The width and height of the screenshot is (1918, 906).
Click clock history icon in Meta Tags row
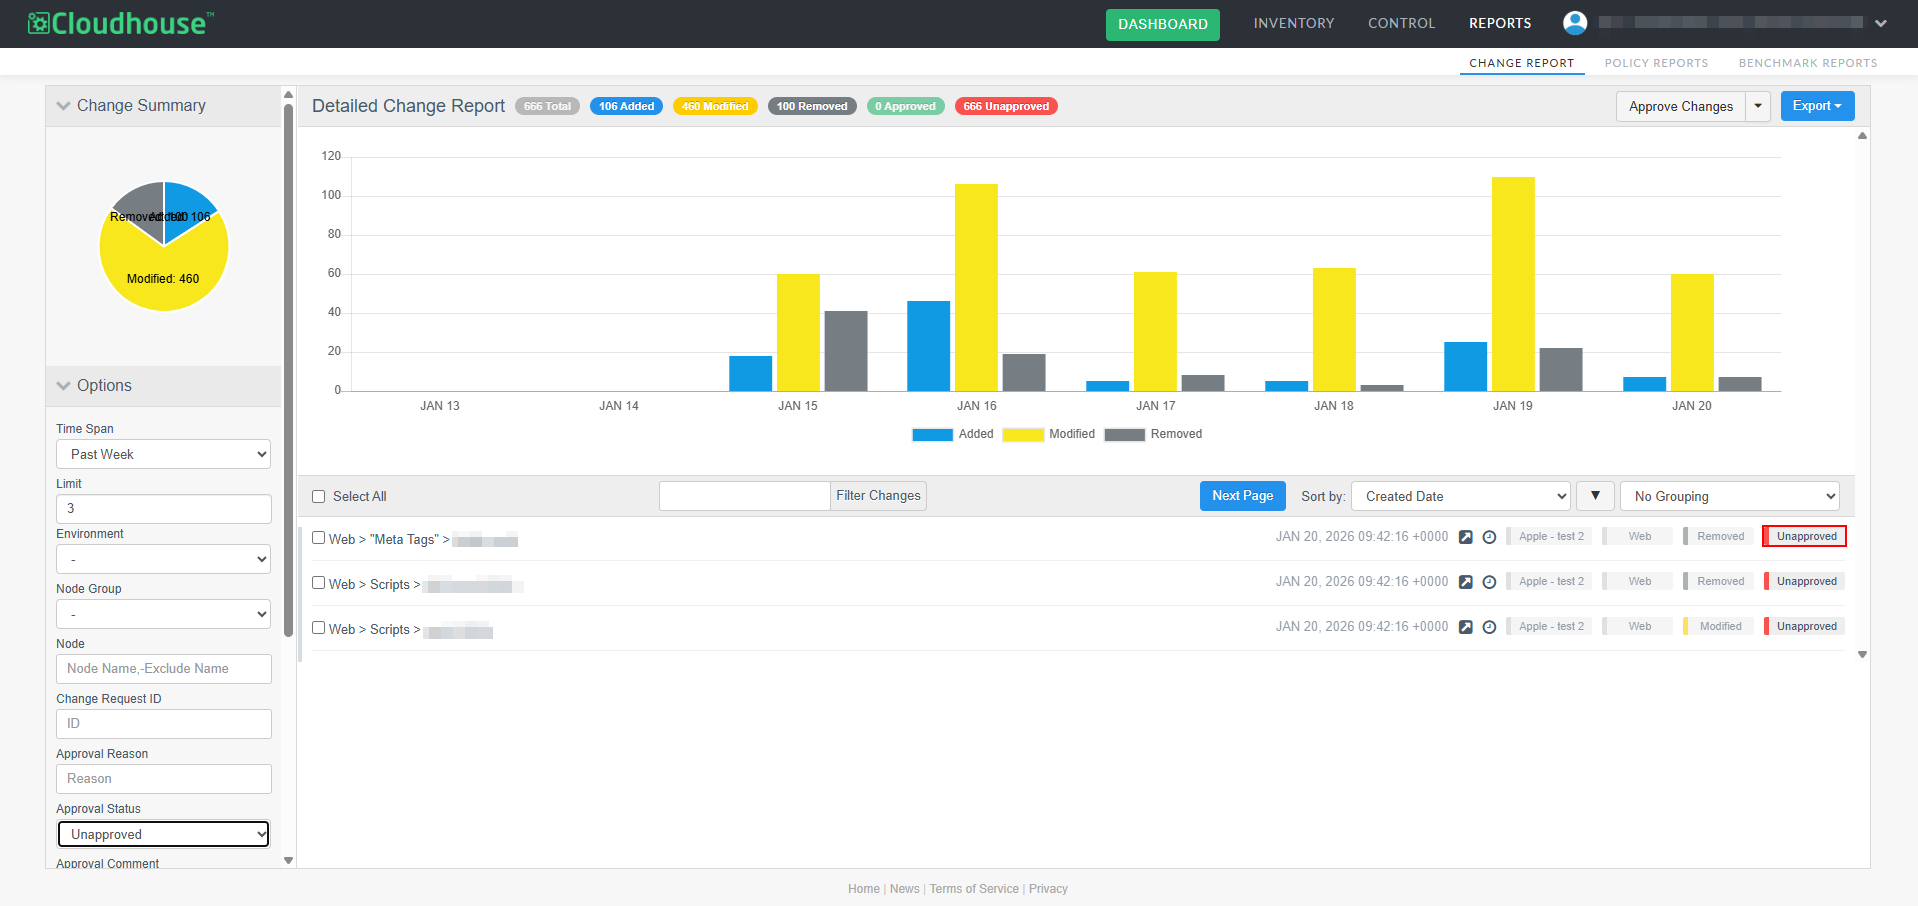pyautogui.click(x=1489, y=537)
